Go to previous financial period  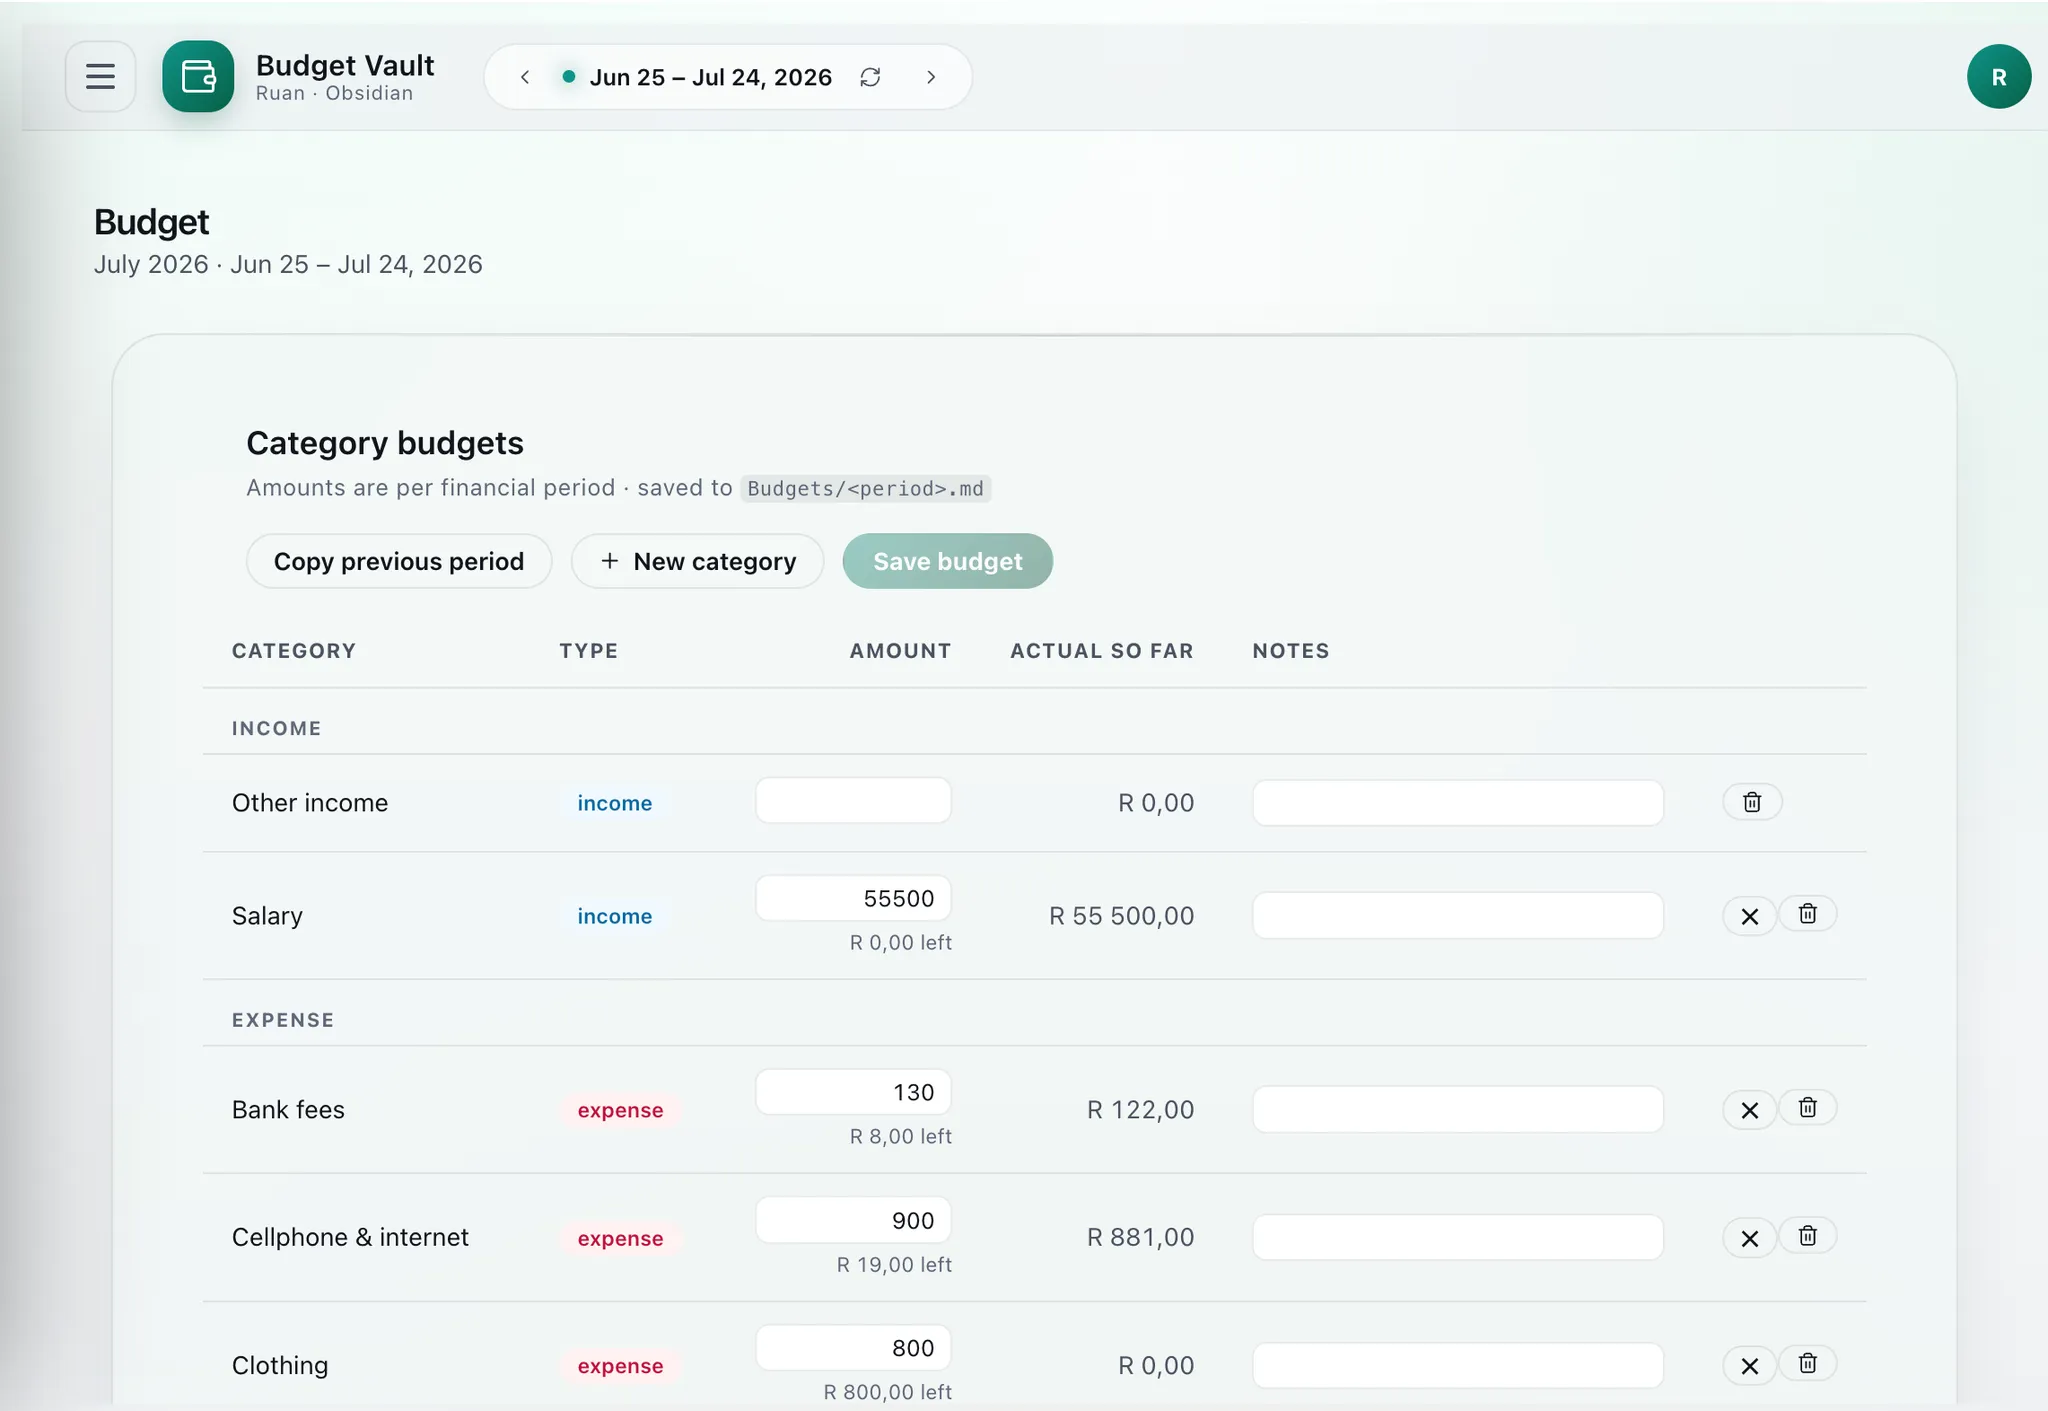(525, 77)
